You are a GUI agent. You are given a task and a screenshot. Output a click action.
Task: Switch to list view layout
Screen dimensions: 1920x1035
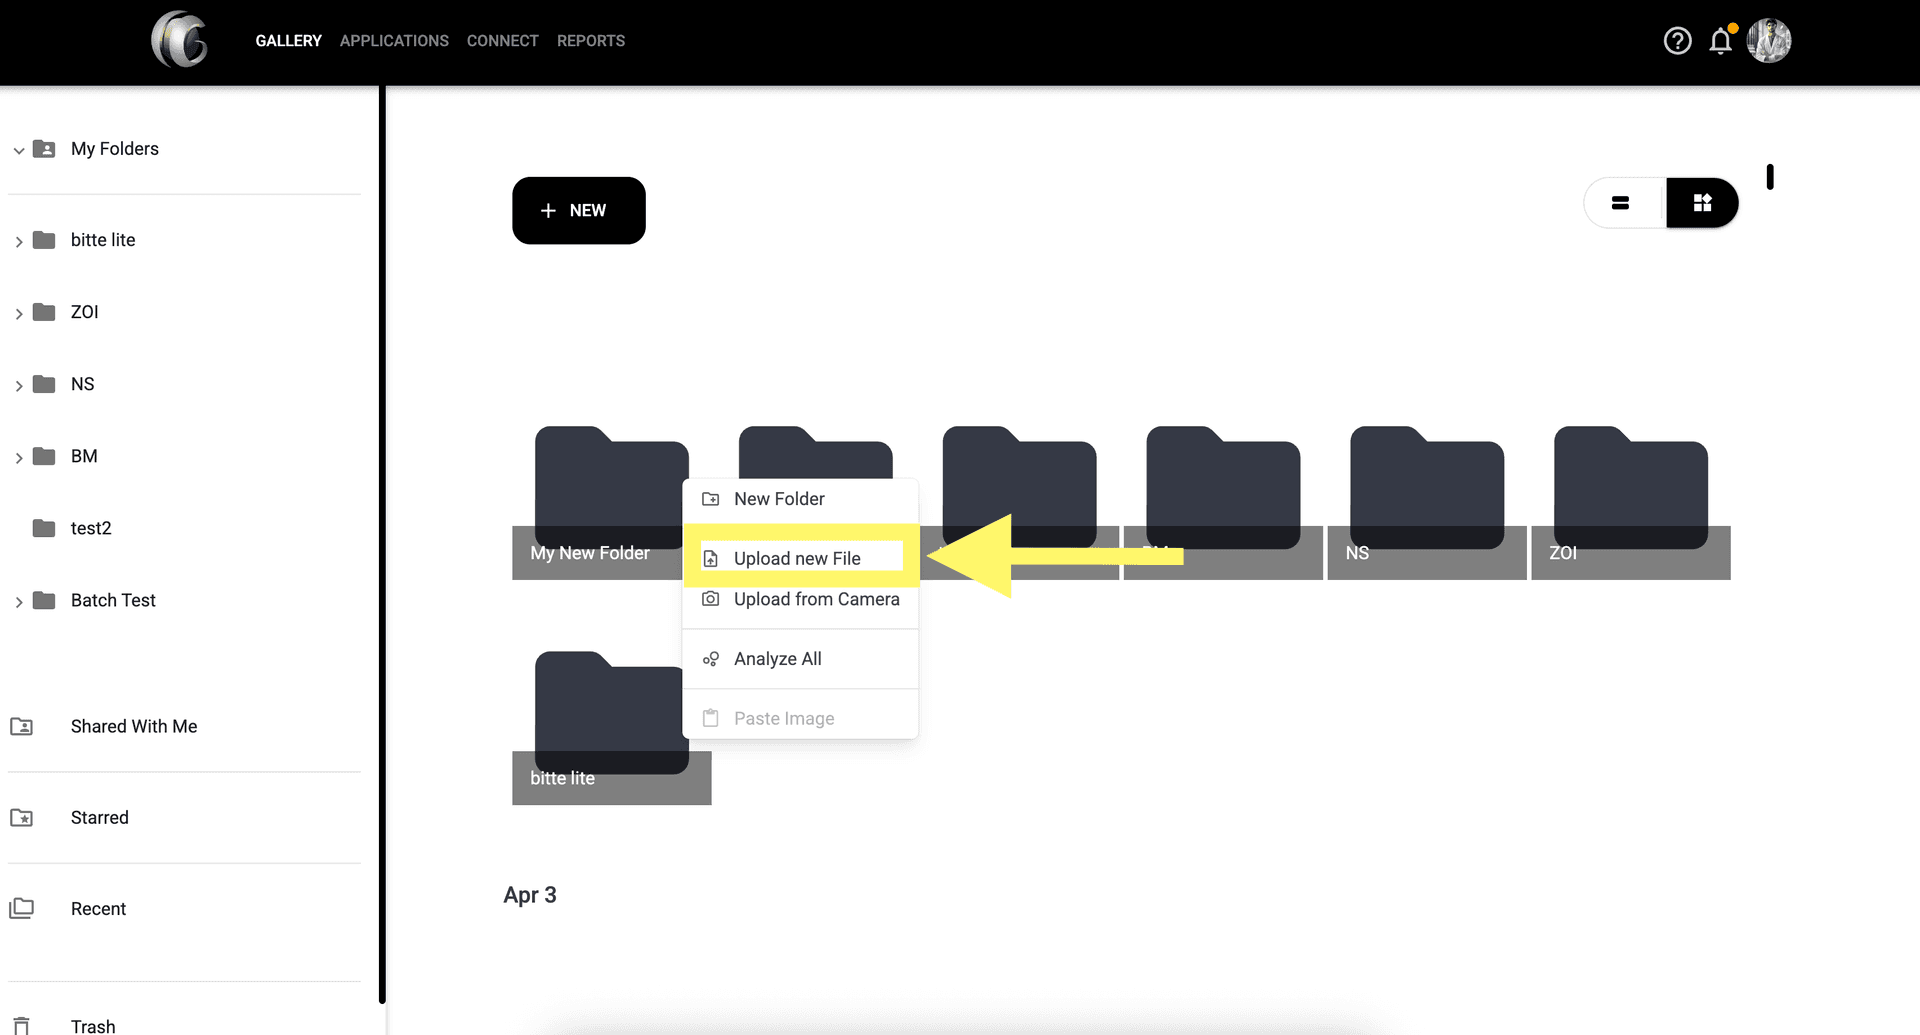click(1621, 203)
